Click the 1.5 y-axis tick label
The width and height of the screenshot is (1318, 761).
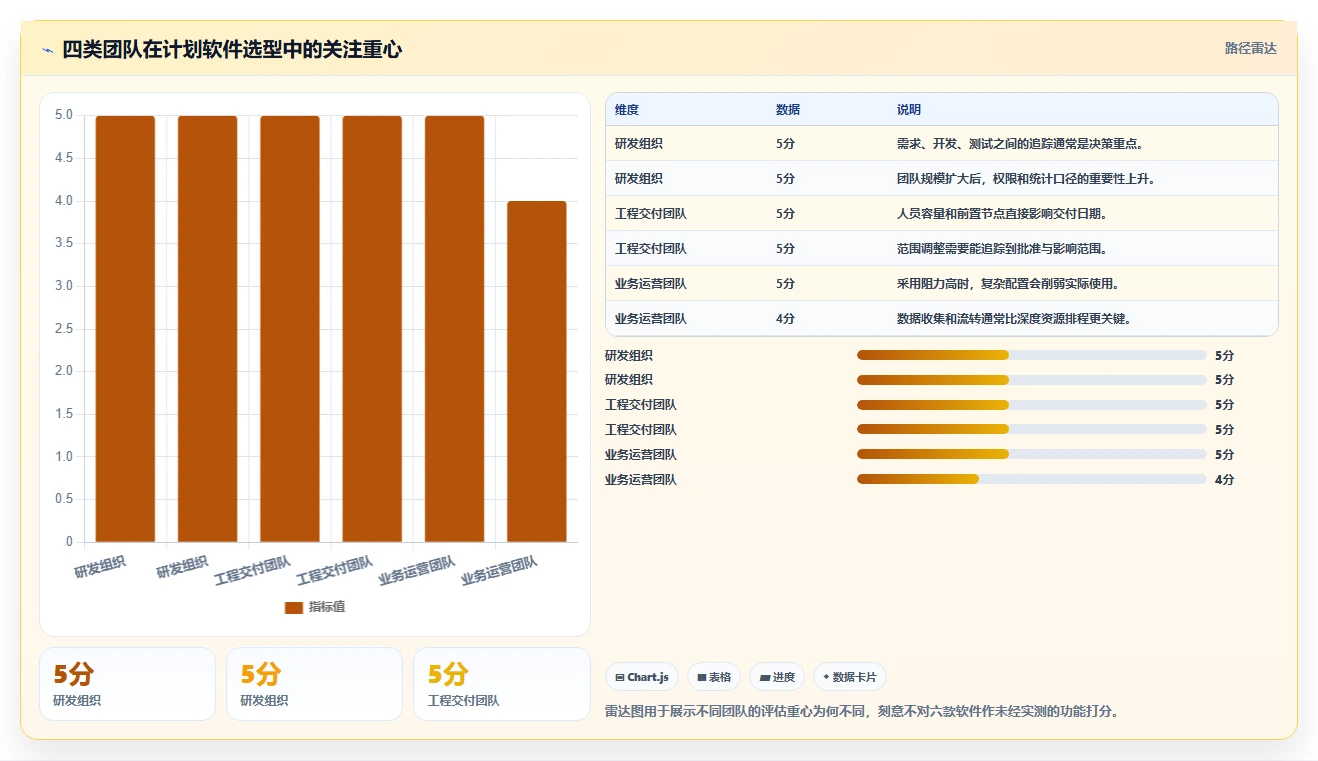63,414
